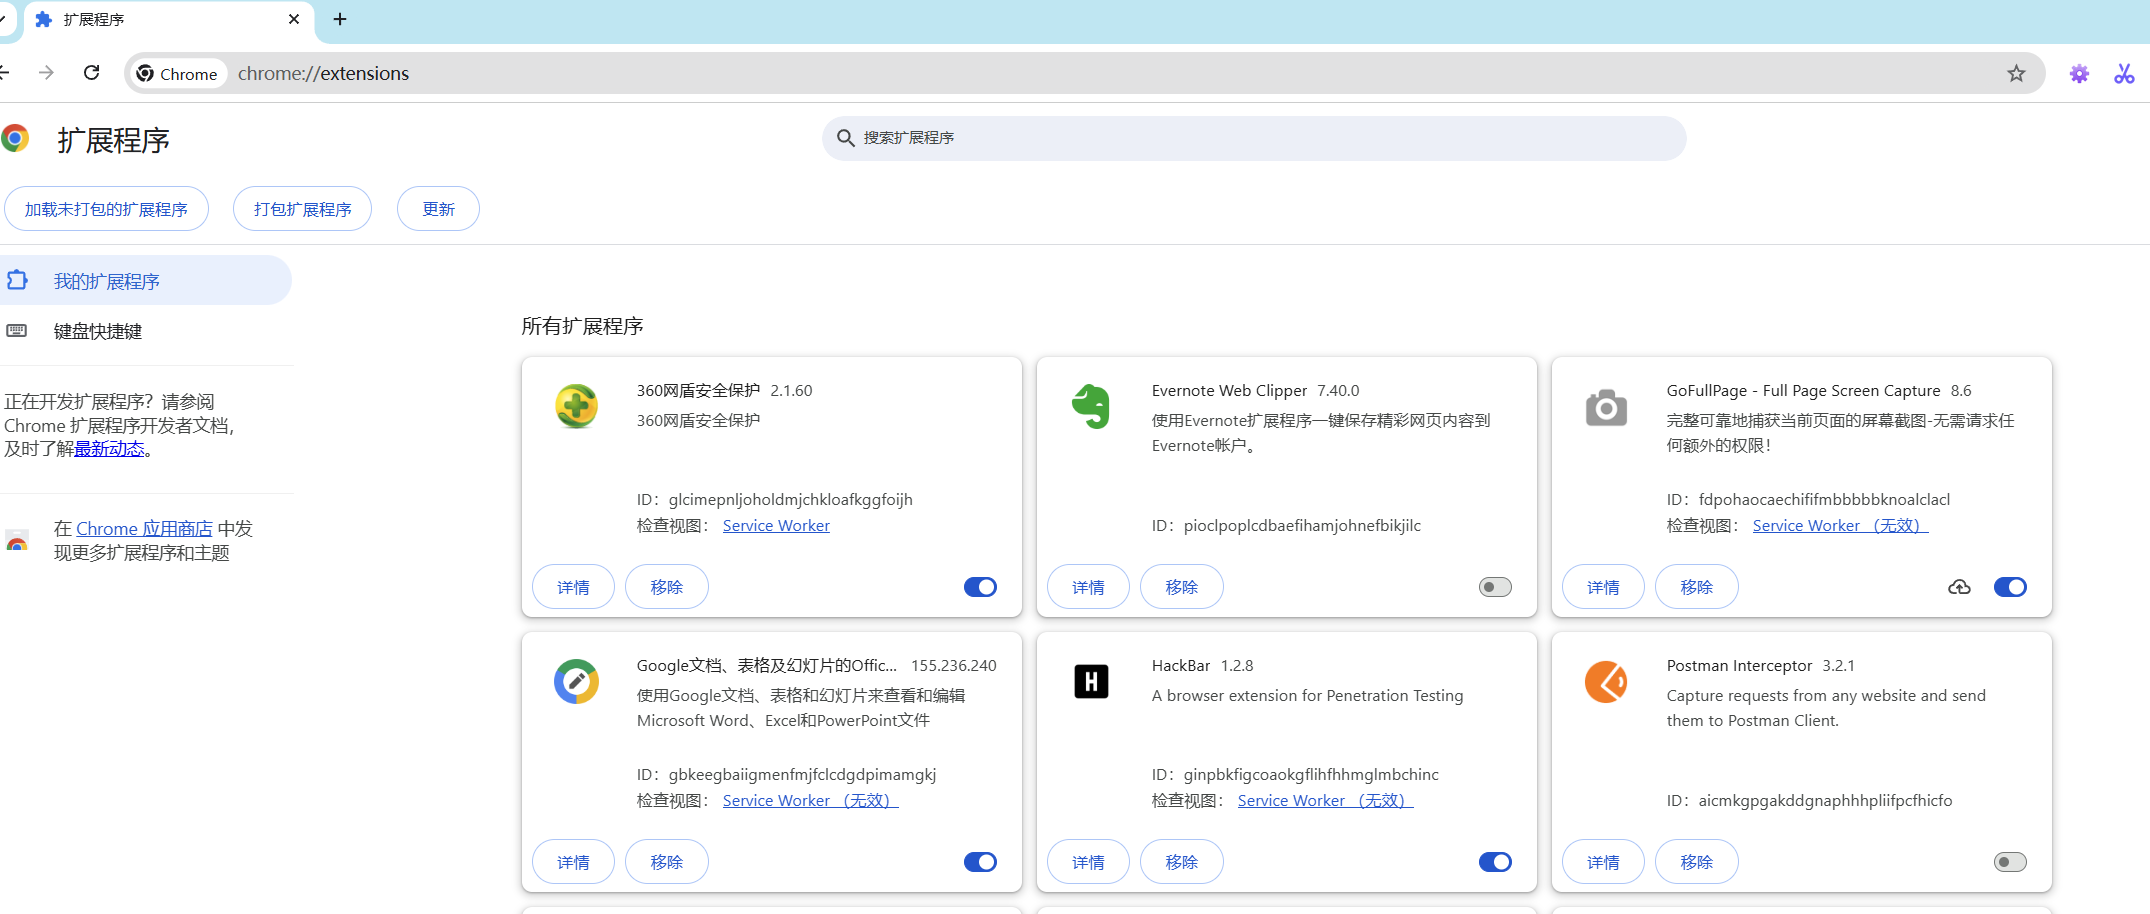2150x914 pixels.
Task: Turn off the HackBar extension toggle
Action: click(x=1495, y=862)
